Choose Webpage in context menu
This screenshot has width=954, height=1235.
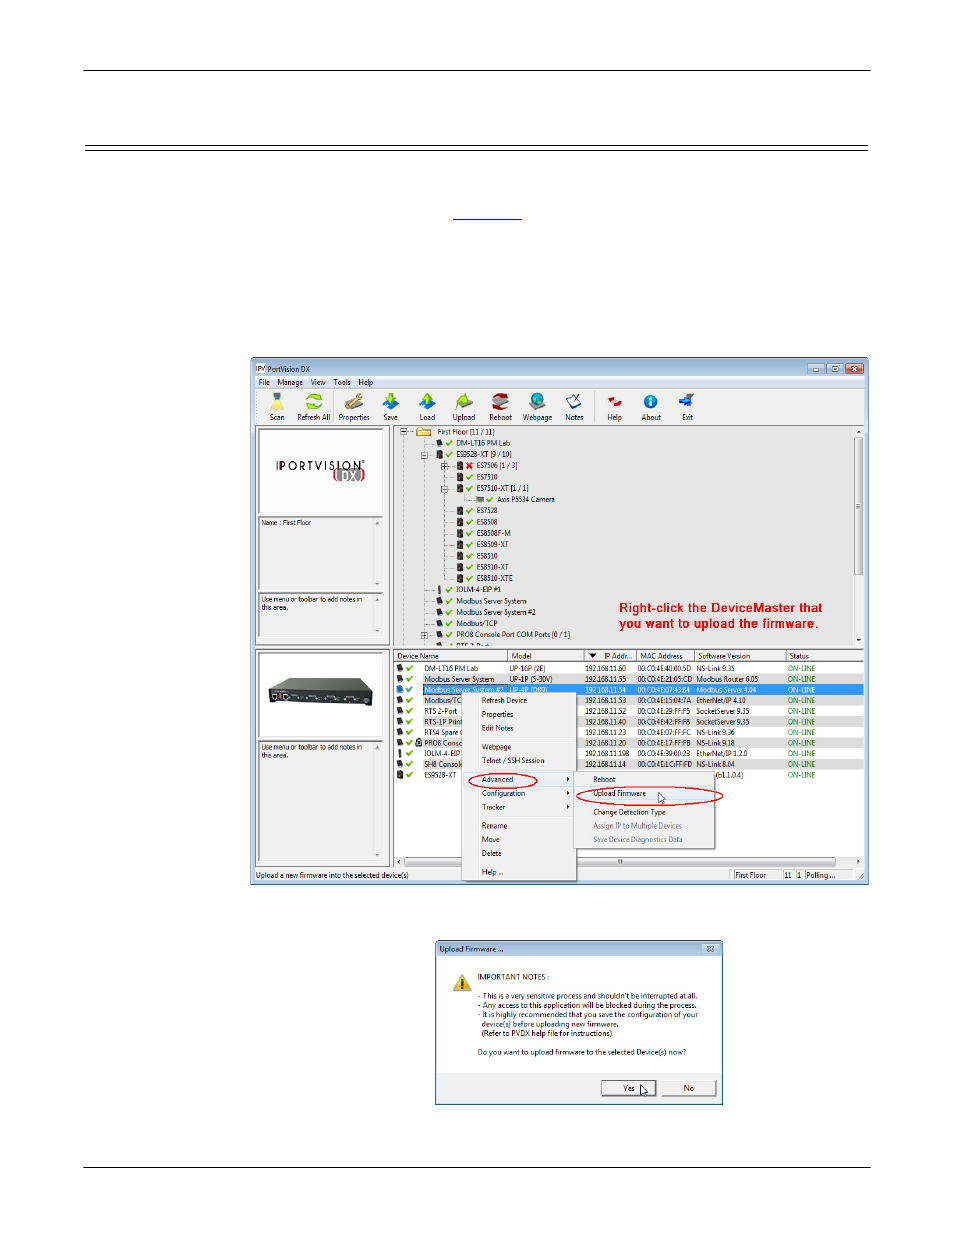[x=519, y=747]
